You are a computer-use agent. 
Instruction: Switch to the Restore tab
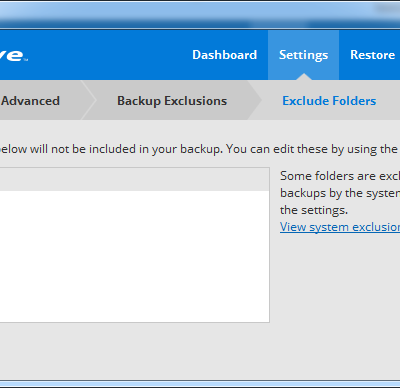pos(372,55)
